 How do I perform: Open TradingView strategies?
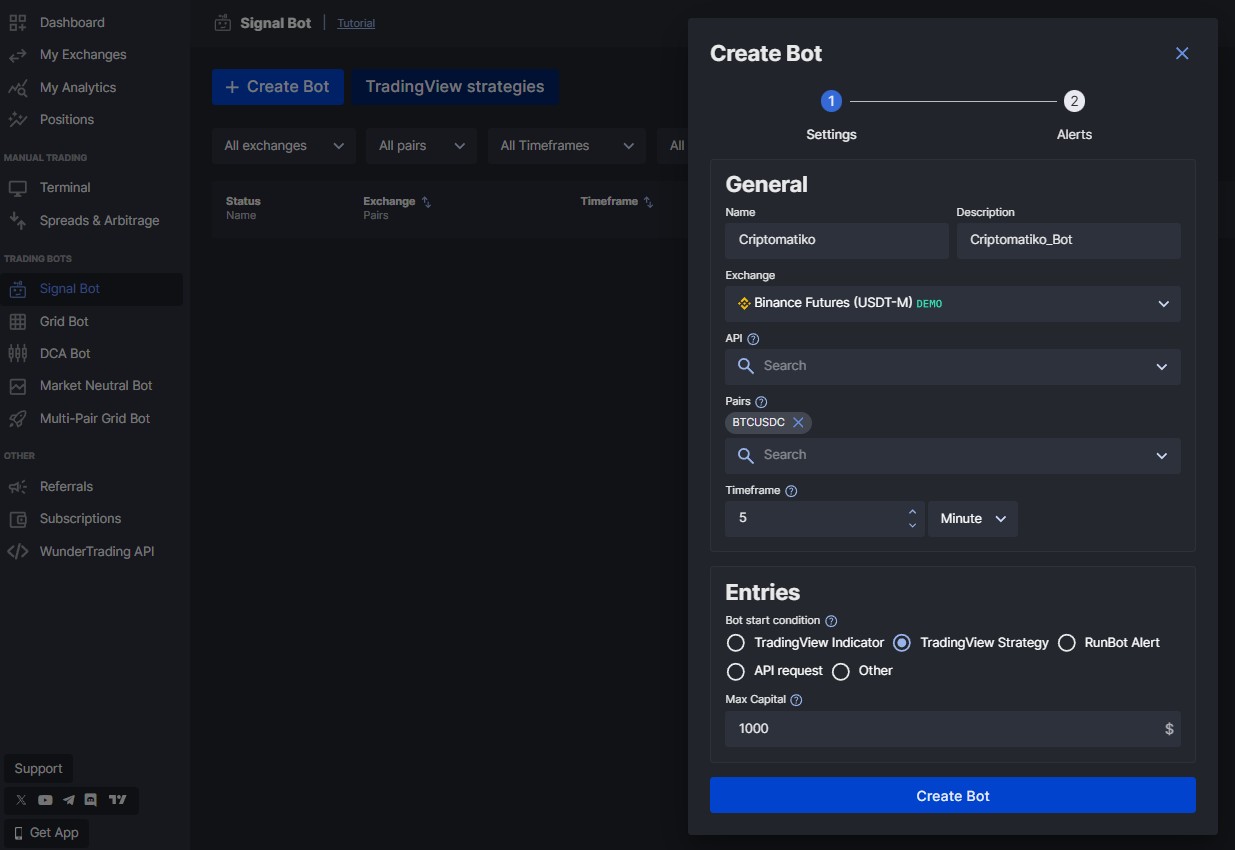(455, 87)
